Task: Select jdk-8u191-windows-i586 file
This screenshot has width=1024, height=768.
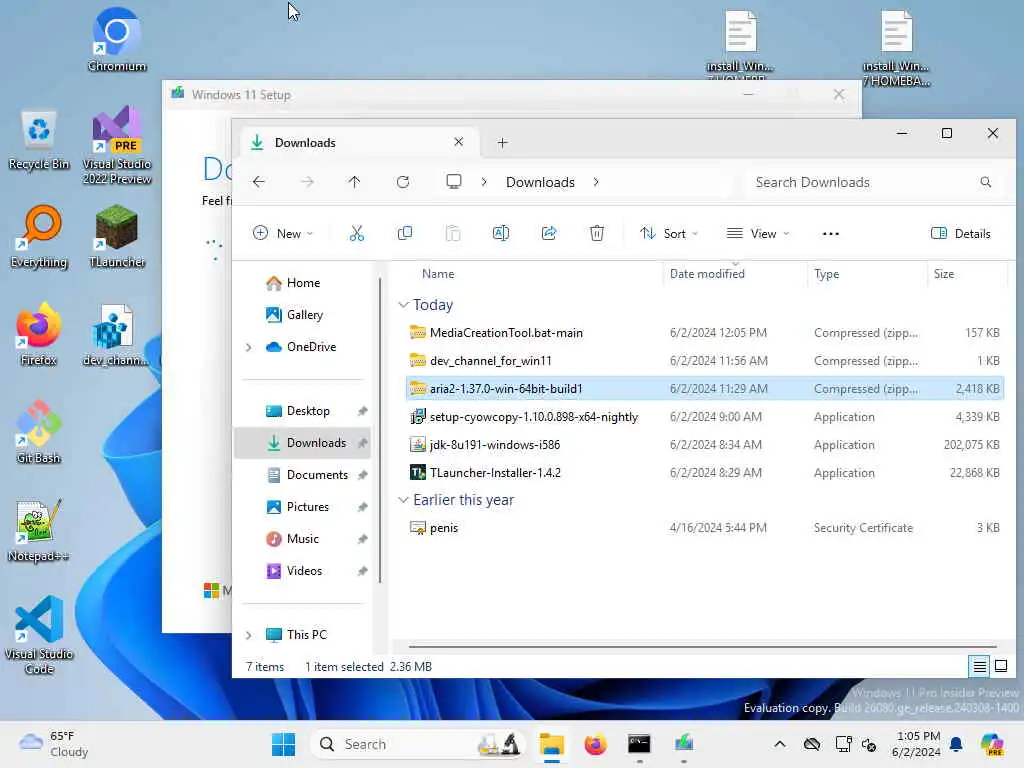Action: (x=705, y=445)
